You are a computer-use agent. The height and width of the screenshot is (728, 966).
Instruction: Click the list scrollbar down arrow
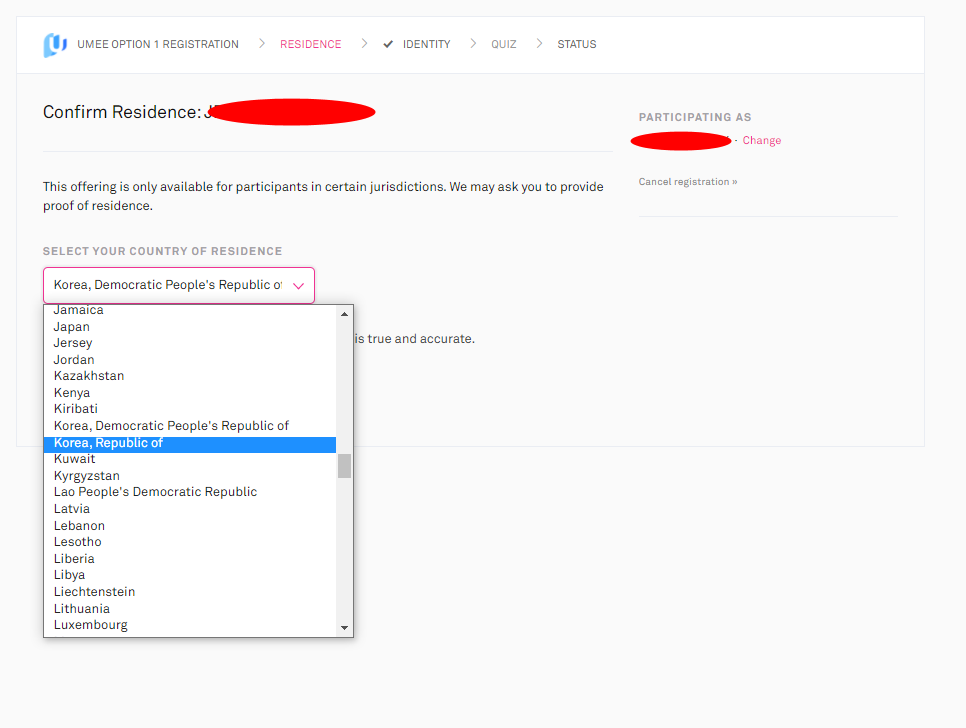(x=344, y=628)
